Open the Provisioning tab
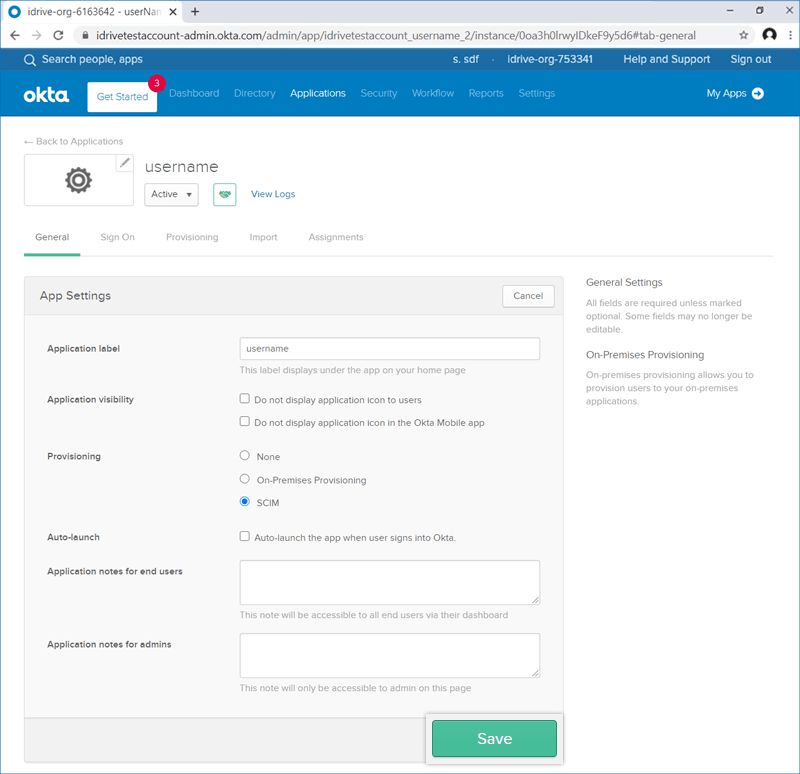 pyautogui.click(x=192, y=237)
